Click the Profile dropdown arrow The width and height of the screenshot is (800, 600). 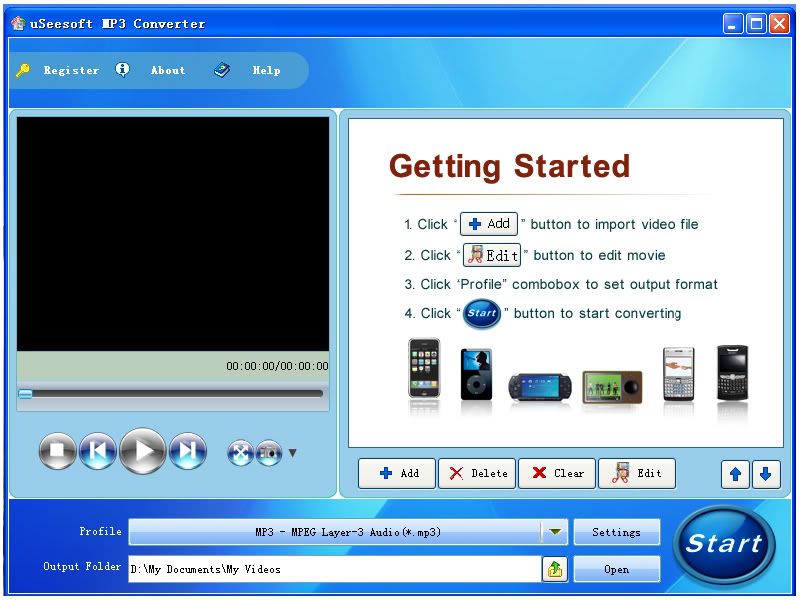[555, 532]
